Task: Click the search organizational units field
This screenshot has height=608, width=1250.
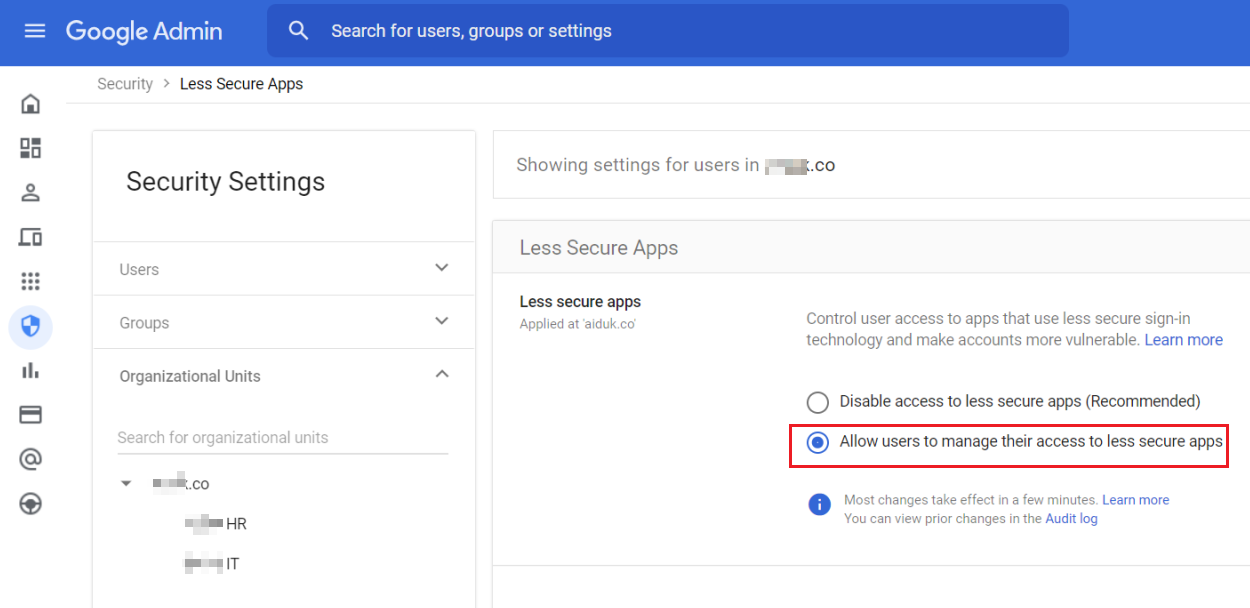Action: click(282, 438)
